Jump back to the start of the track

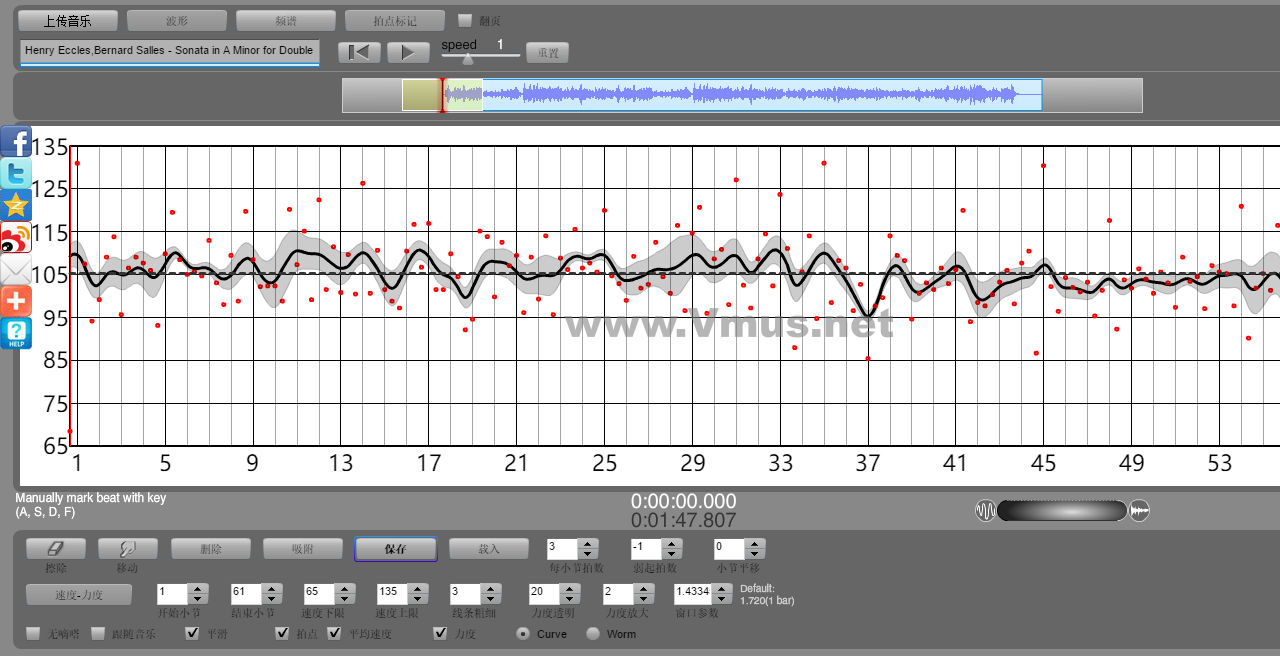[359, 52]
